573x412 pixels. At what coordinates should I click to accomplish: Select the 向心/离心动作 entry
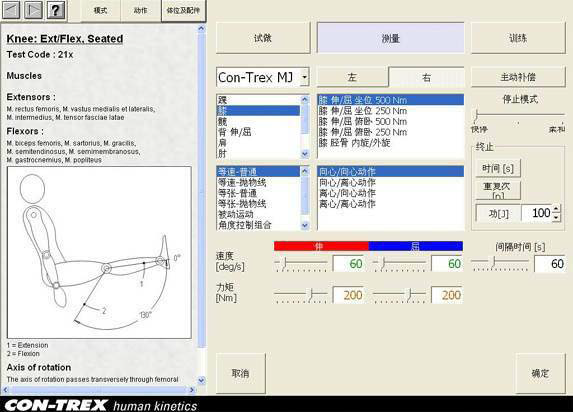coord(391,182)
